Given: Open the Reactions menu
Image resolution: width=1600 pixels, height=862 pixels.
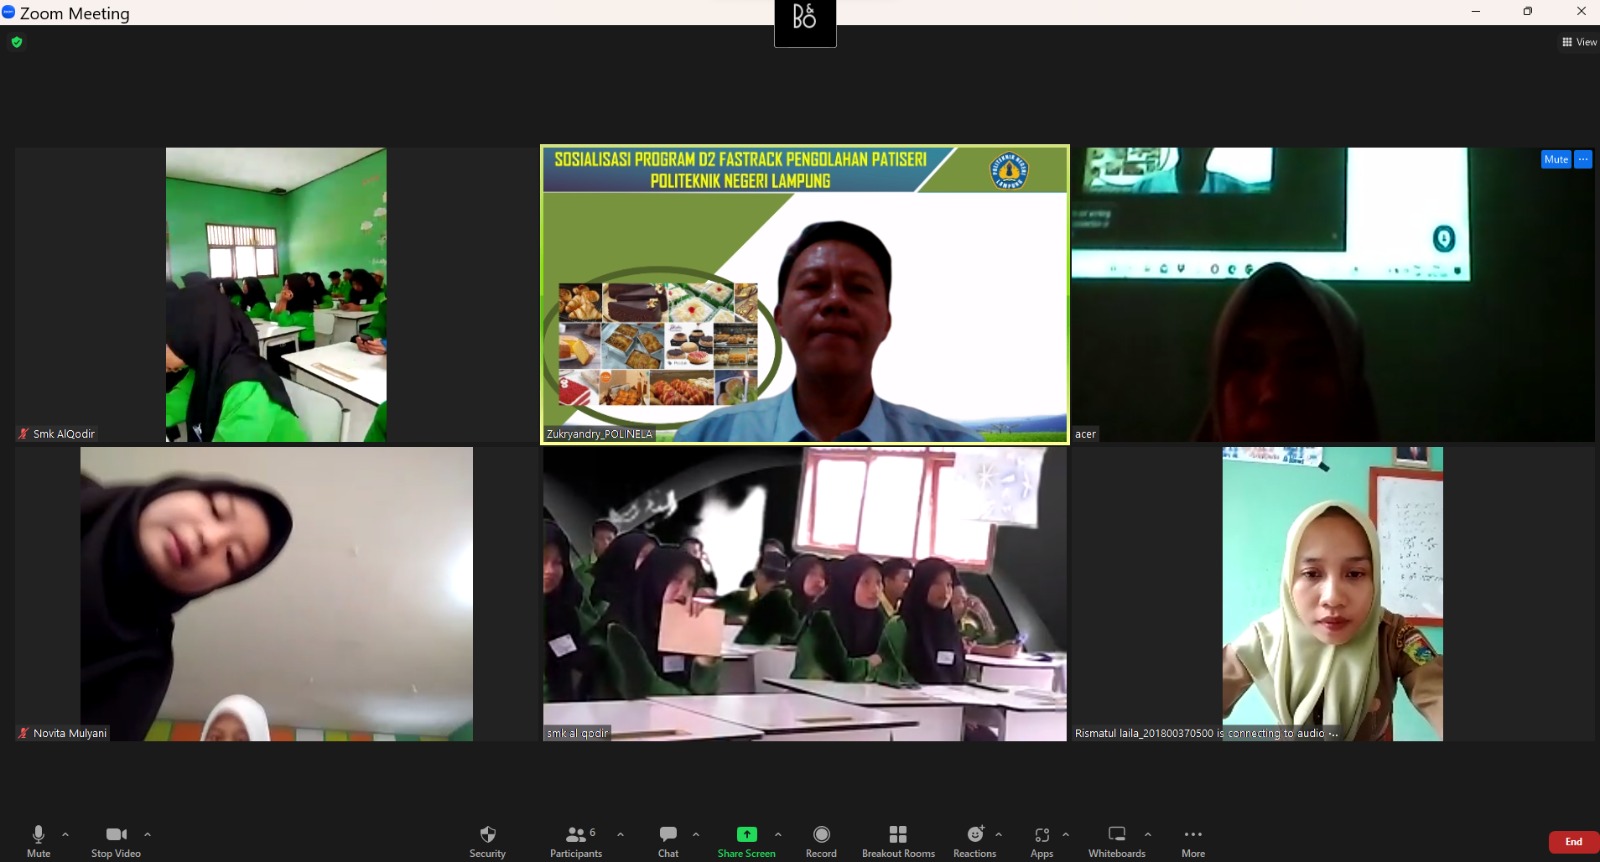Looking at the screenshot, I should [975, 841].
